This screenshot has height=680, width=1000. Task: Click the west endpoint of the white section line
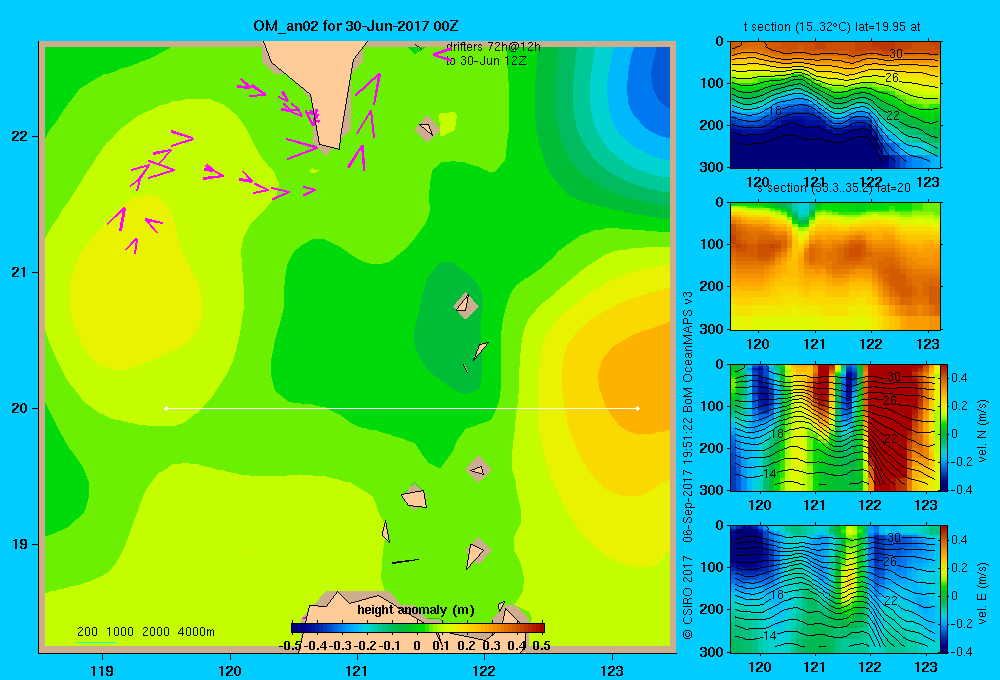(x=166, y=408)
